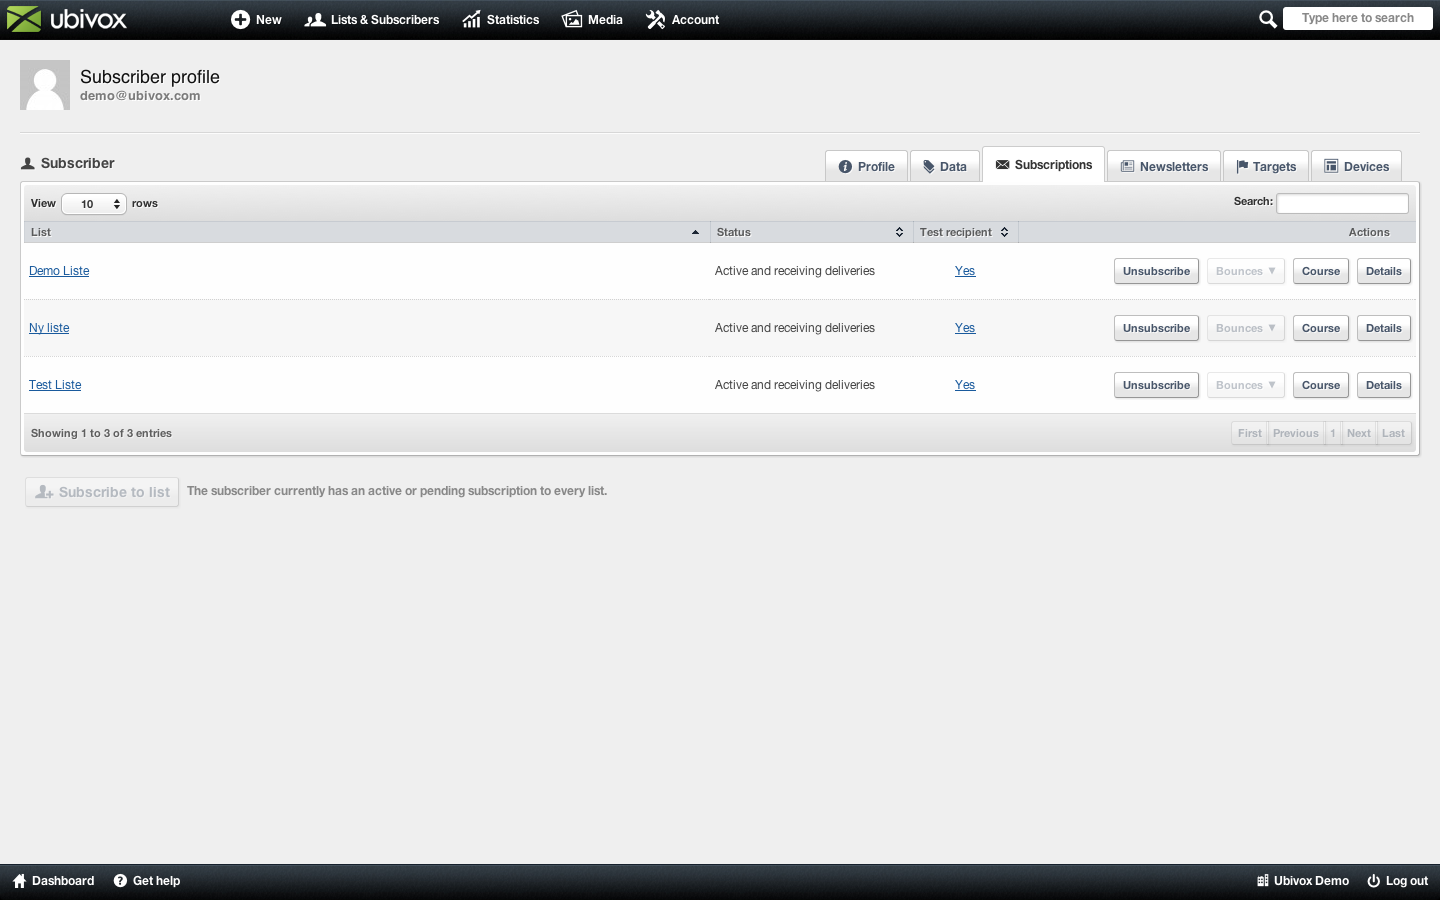Click Log out in footer
Viewport: 1440px width, 900px height.
pos(1397,881)
